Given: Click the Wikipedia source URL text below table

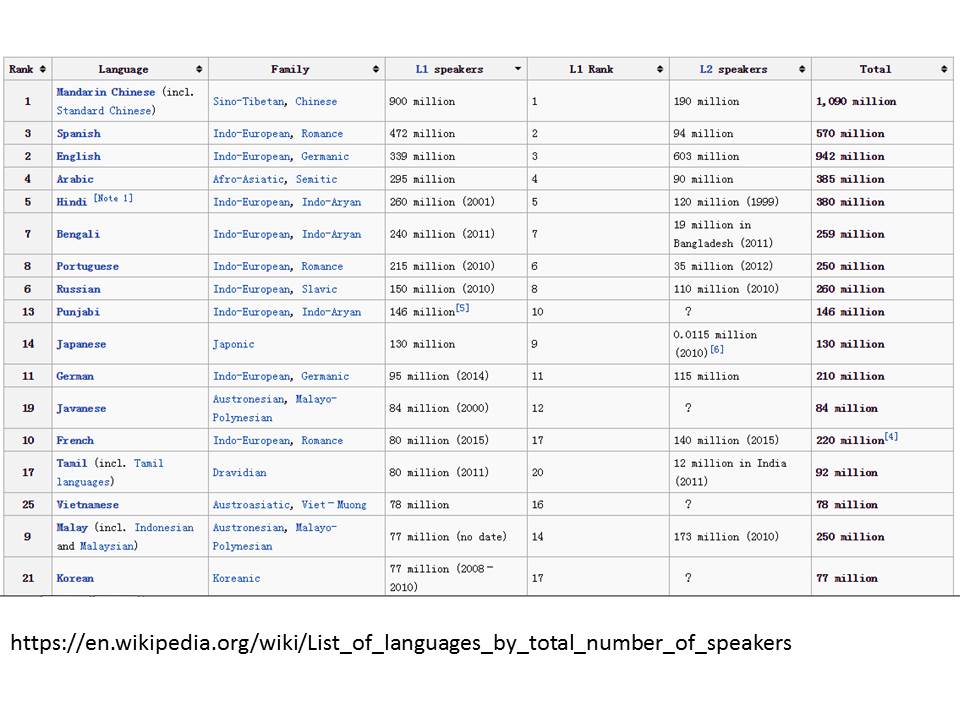Looking at the screenshot, I should click(x=400, y=643).
